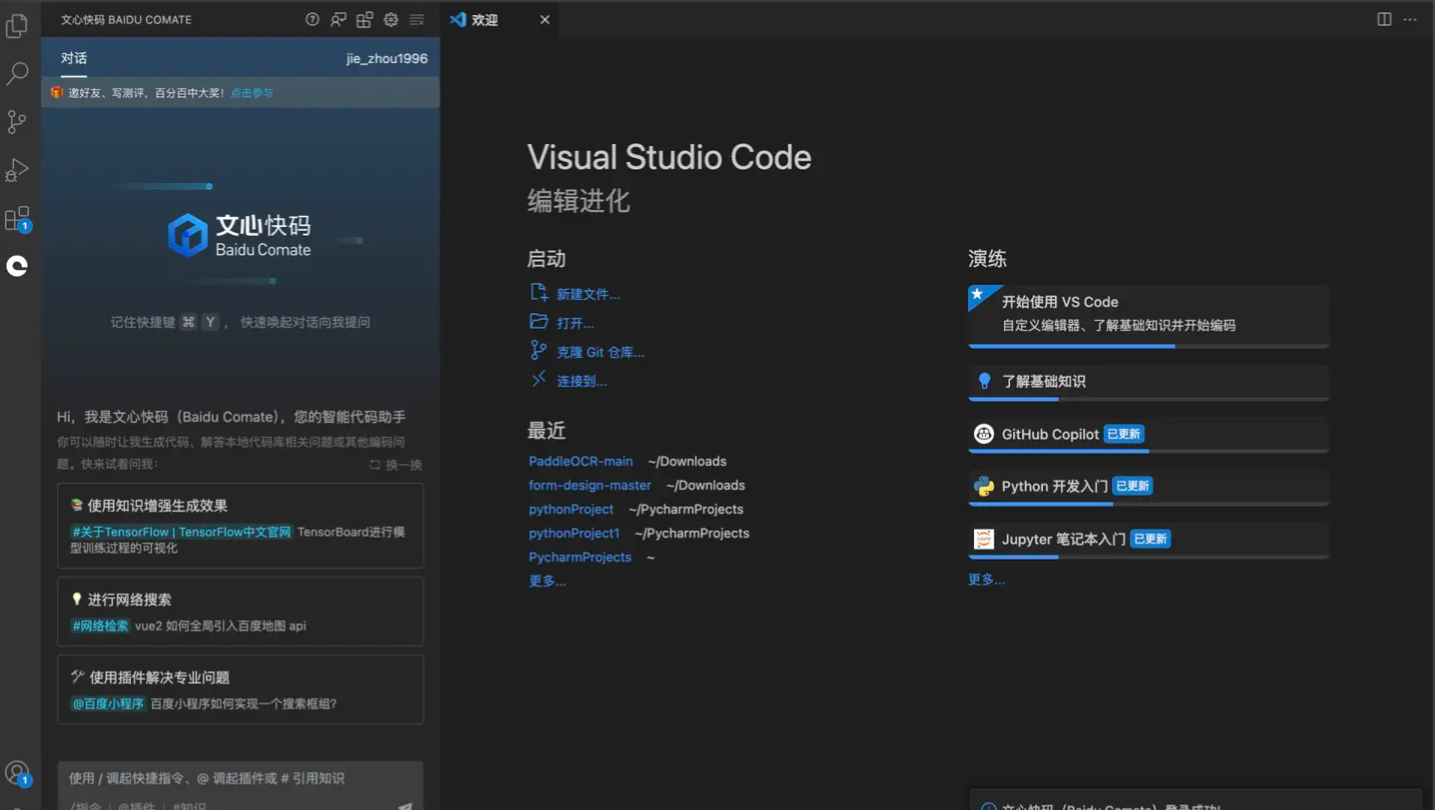Click 换一换 to refresh suggestions
The image size is (1435, 810).
coord(404,465)
